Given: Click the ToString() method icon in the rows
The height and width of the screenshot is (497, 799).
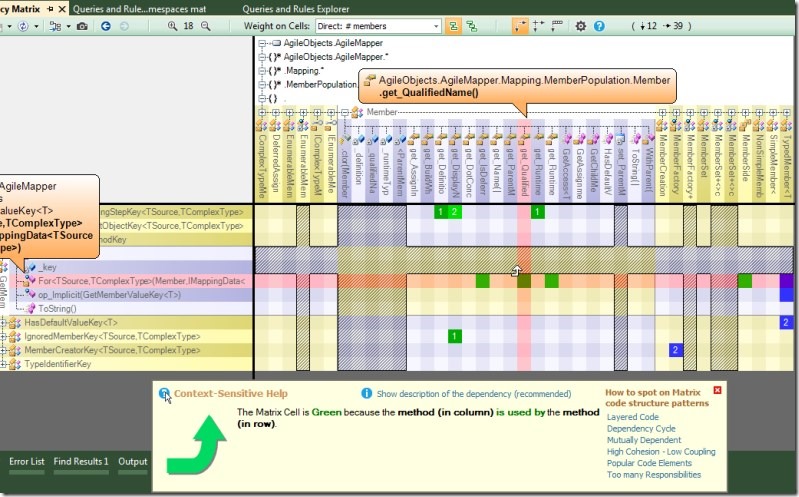Looking at the screenshot, I should tap(30, 308).
